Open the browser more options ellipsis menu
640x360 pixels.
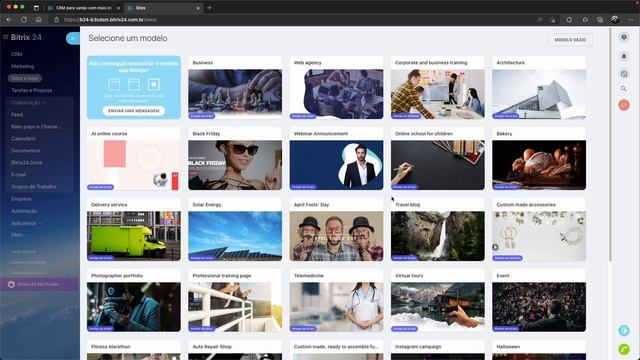632,20
